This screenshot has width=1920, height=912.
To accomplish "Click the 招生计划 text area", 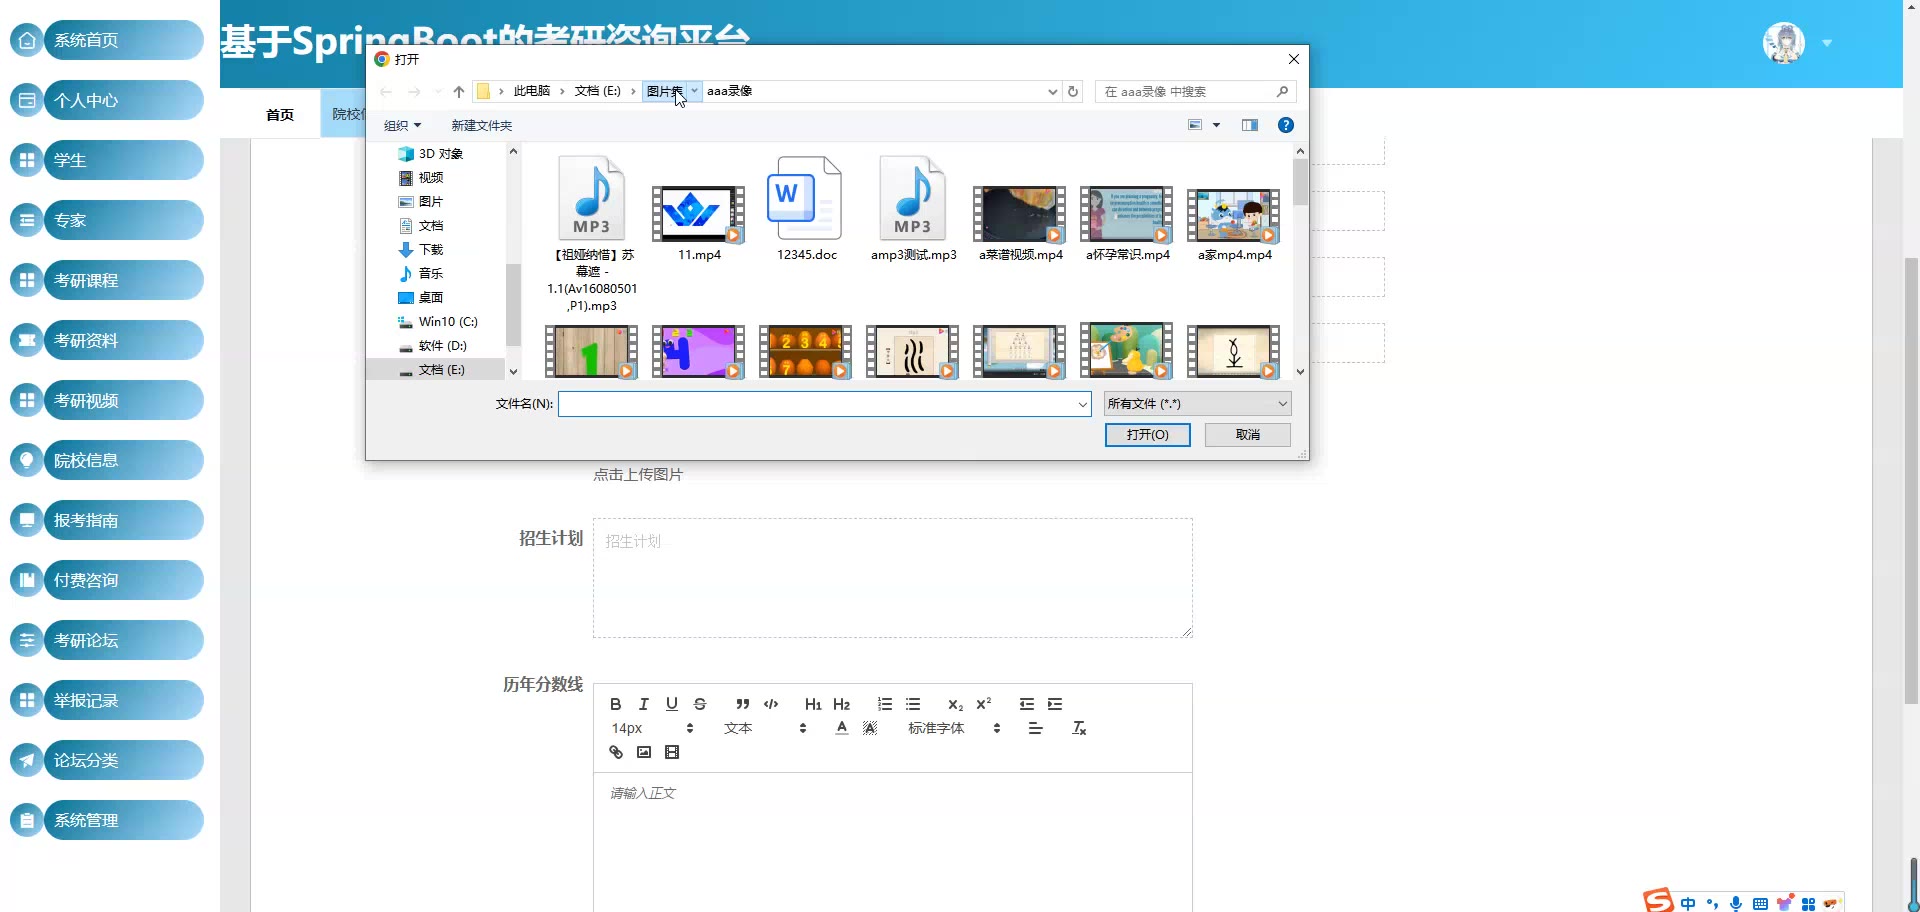I will (893, 578).
